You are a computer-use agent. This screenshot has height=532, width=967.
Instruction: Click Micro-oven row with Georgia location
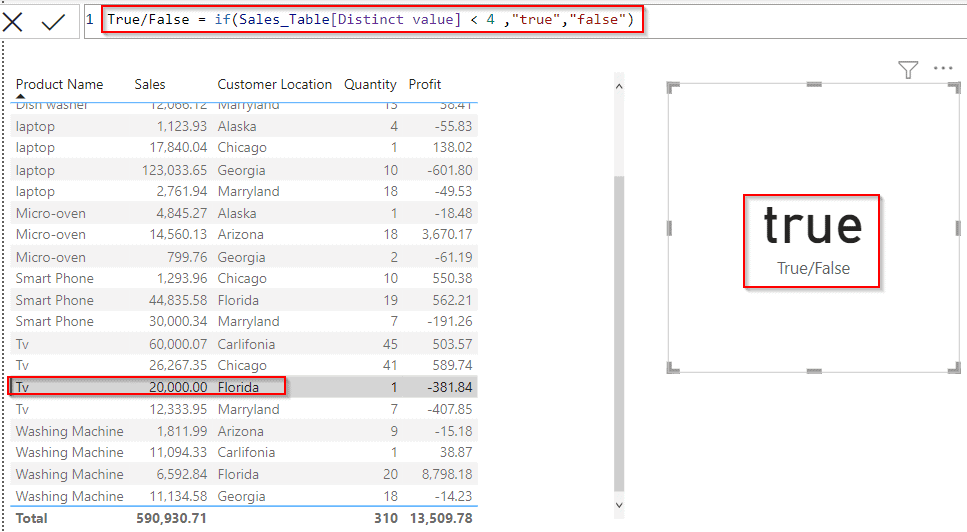(244, 257)
